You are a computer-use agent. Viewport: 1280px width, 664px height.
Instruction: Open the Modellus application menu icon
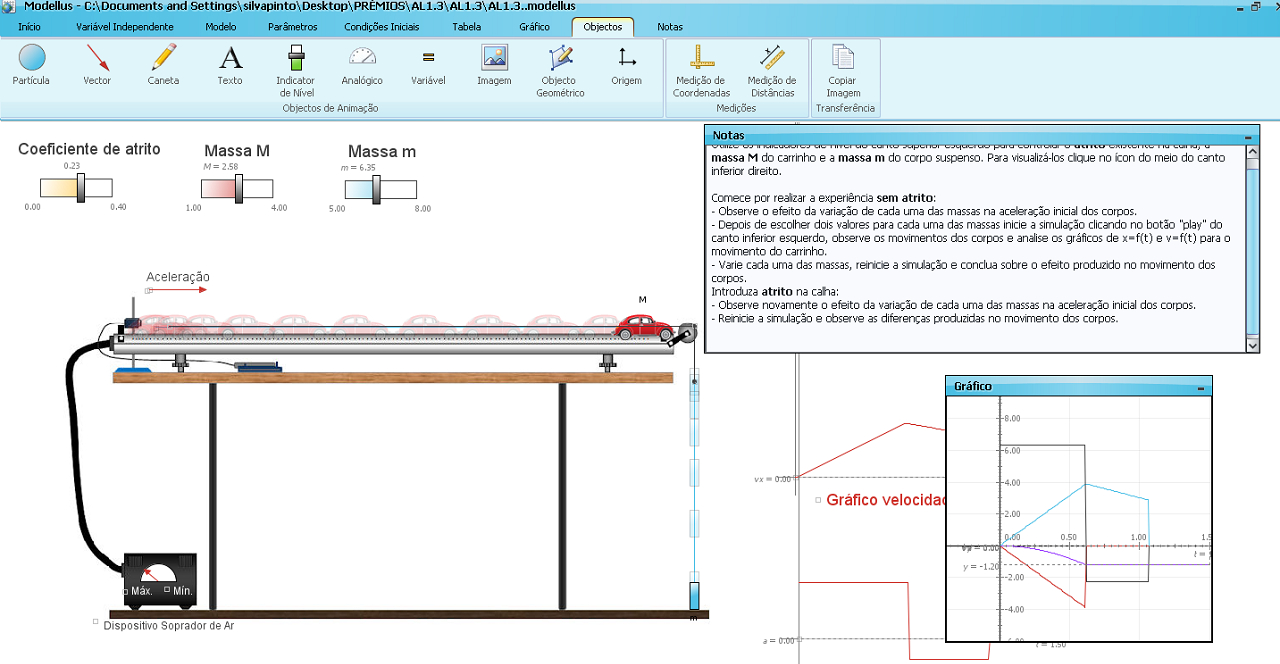[9, 7]
